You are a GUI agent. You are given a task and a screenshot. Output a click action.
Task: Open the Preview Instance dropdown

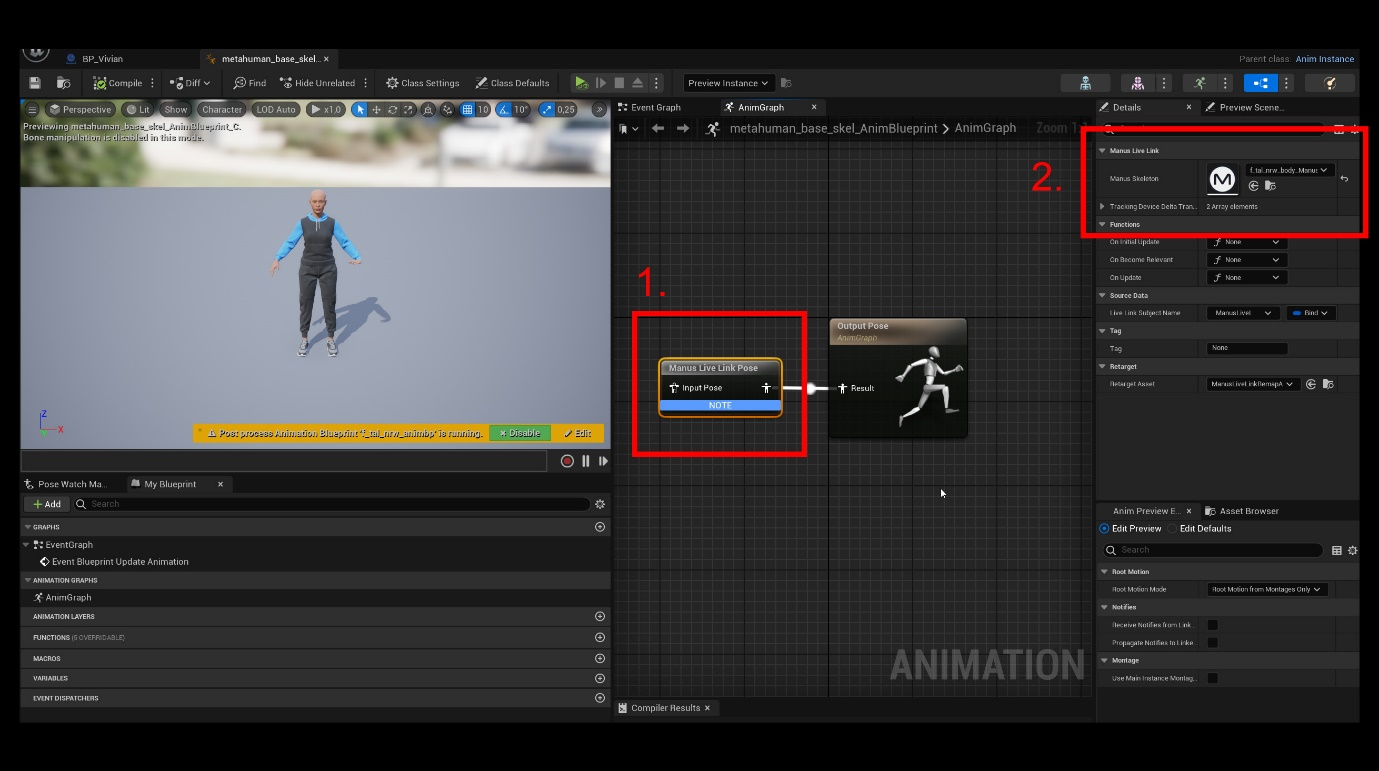[x=728, y=83]
